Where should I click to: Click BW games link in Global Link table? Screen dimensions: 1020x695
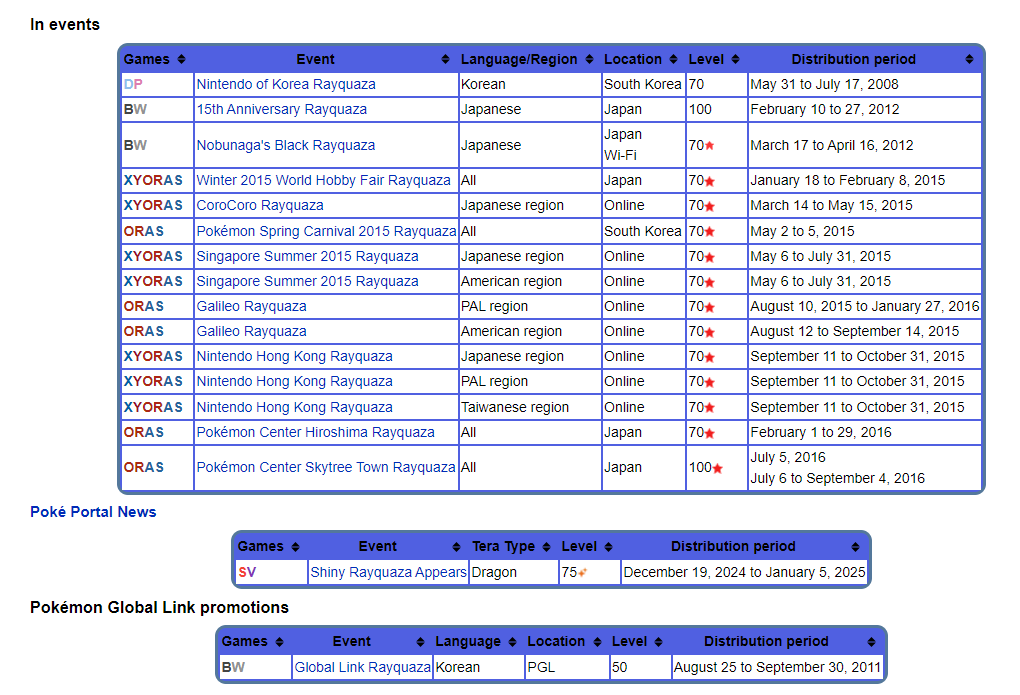(234, 668)
